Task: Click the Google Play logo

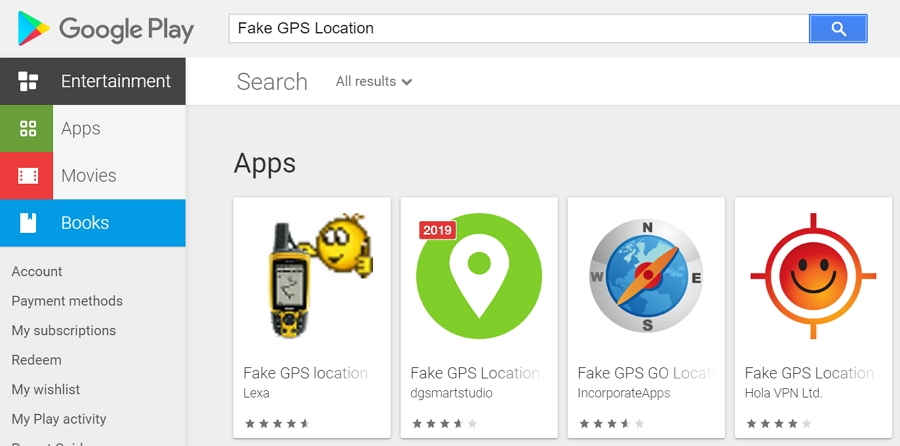Action: pyautogui.click(x=105, y=29)
